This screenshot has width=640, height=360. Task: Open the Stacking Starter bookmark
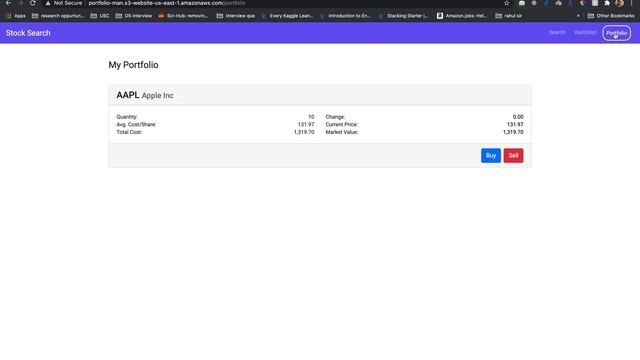[404, 16]
